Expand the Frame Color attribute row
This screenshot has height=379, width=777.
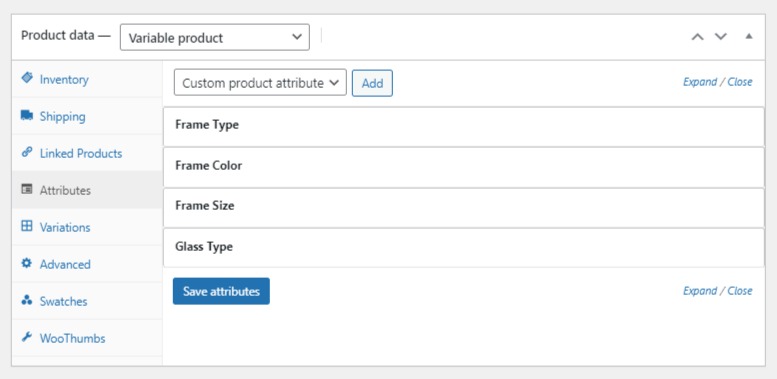[x=463, y=166]
